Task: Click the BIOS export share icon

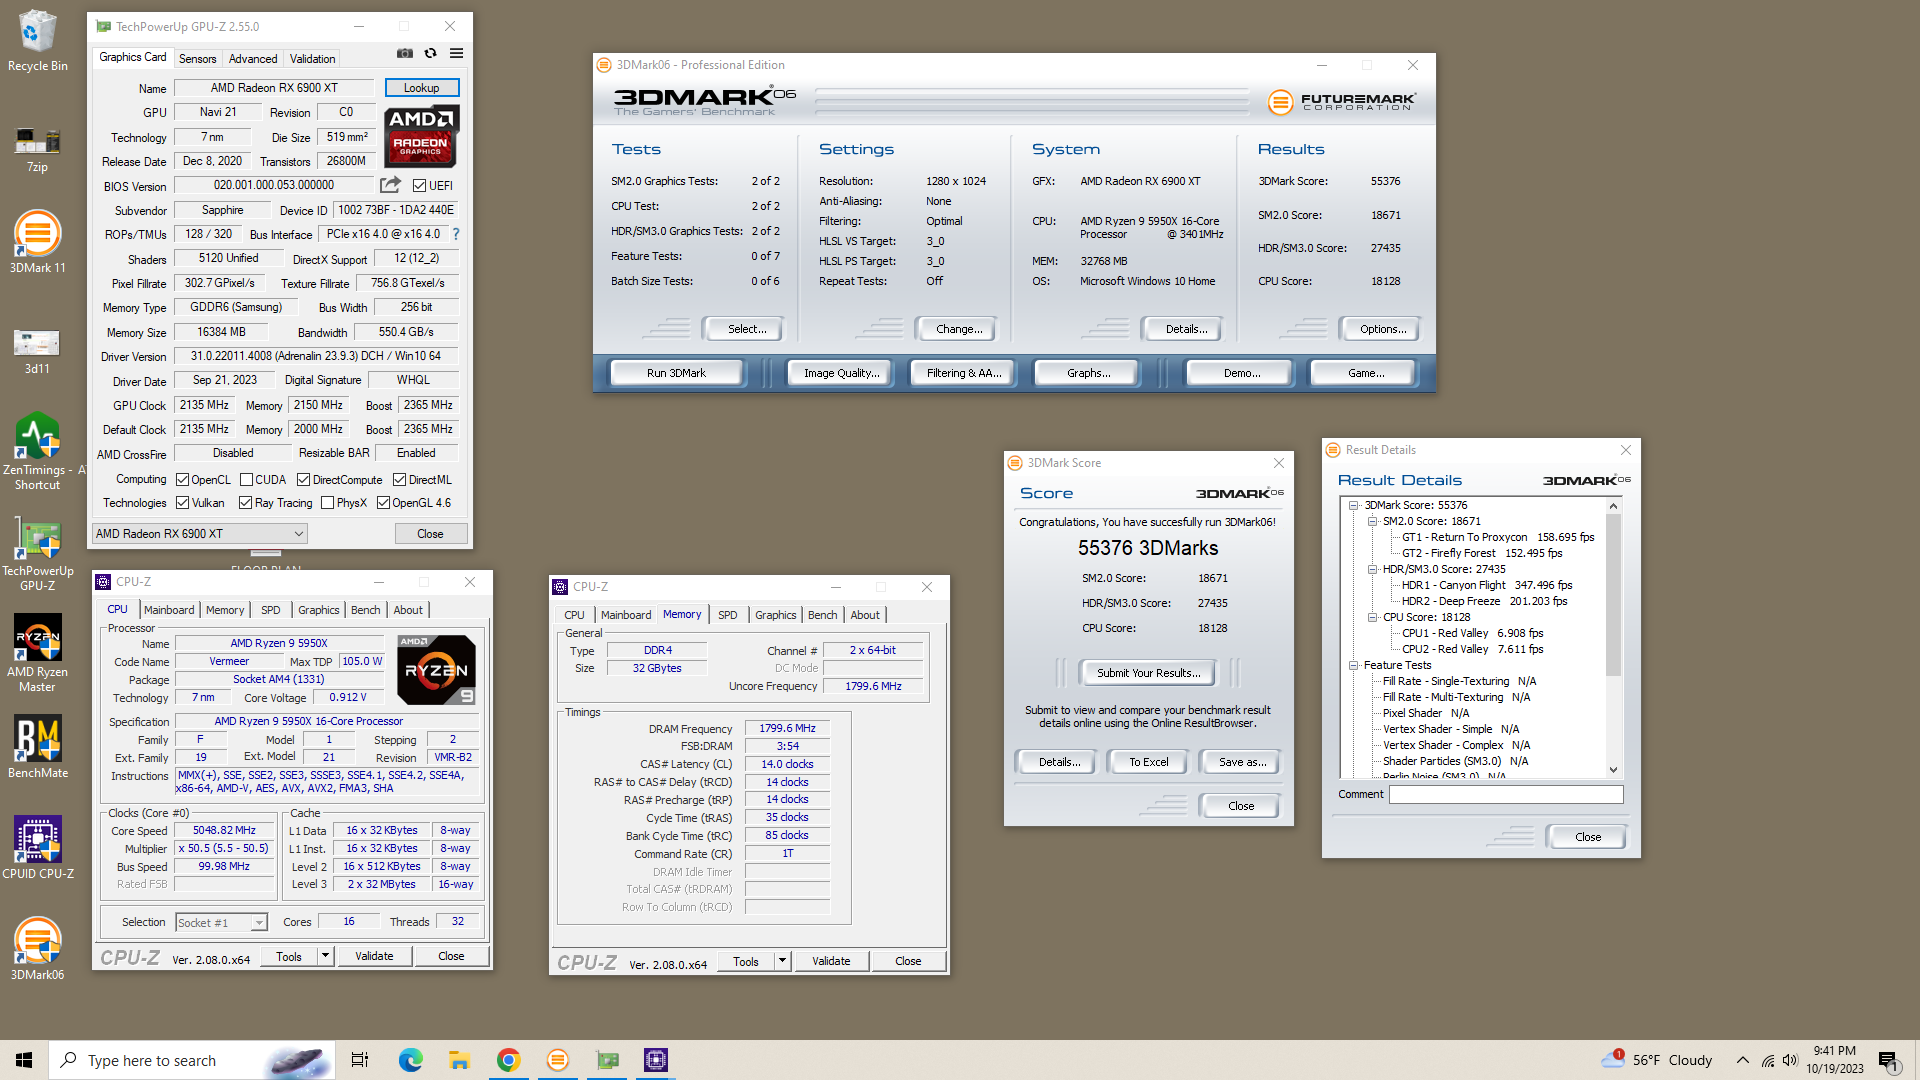Action: click(x=390, y=185)
